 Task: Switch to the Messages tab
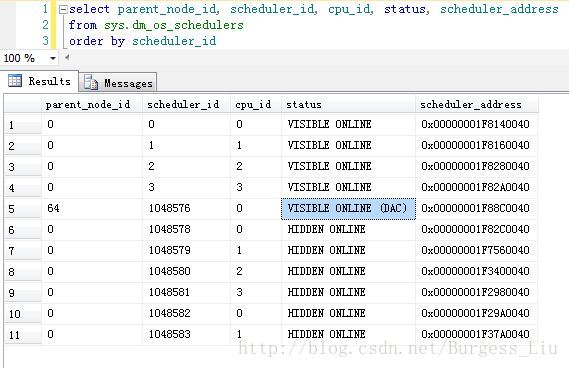pyautogui.click(x=118, y=83)
